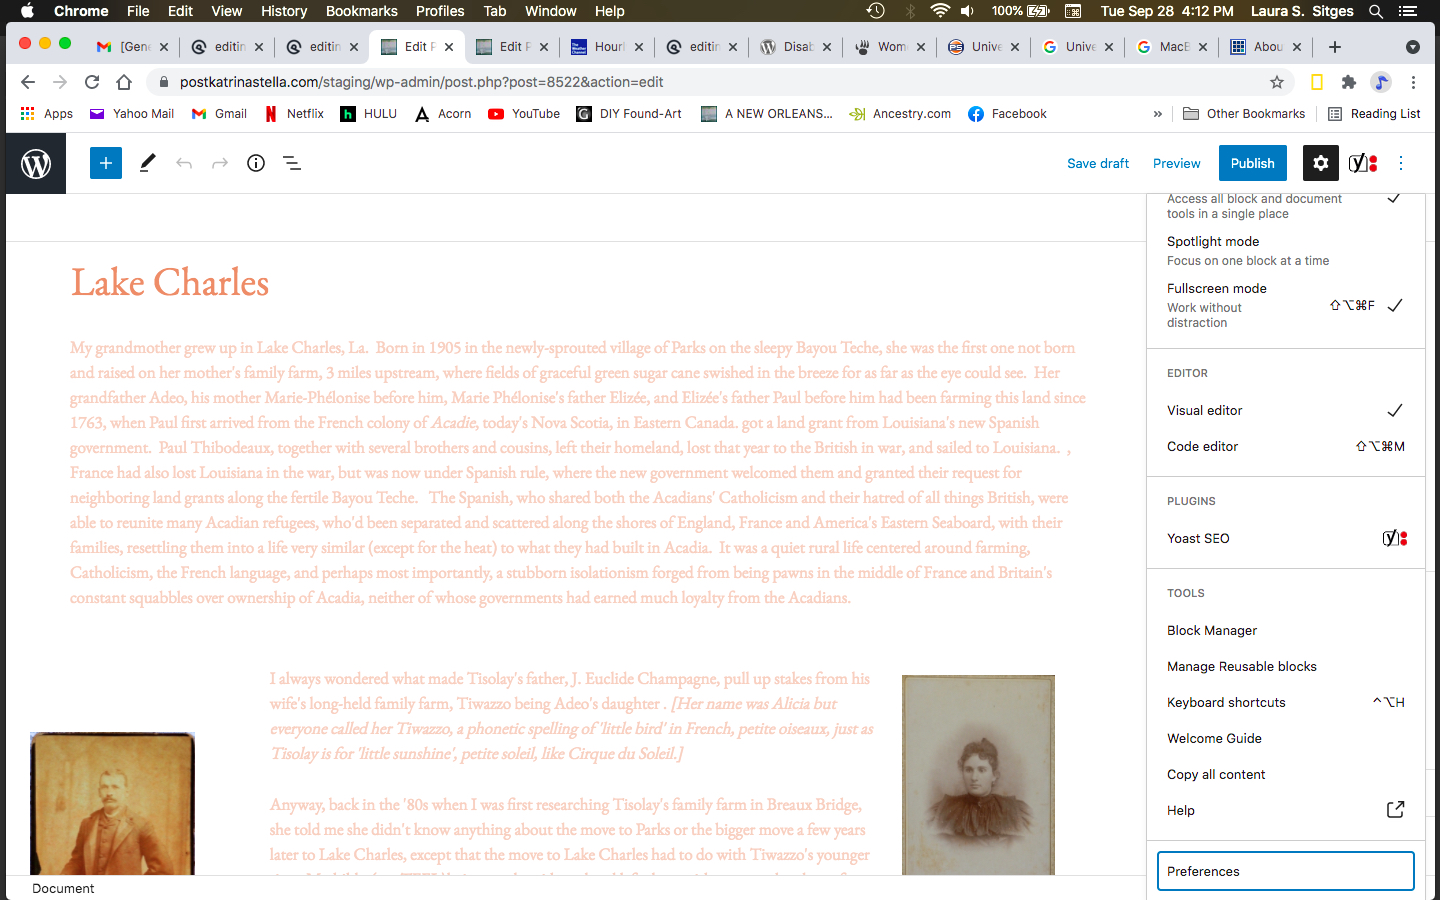Open Chrome Bookmarks menu
Image resolution: width=1440 pixels, height=900 pixels.
pos(362,11)
